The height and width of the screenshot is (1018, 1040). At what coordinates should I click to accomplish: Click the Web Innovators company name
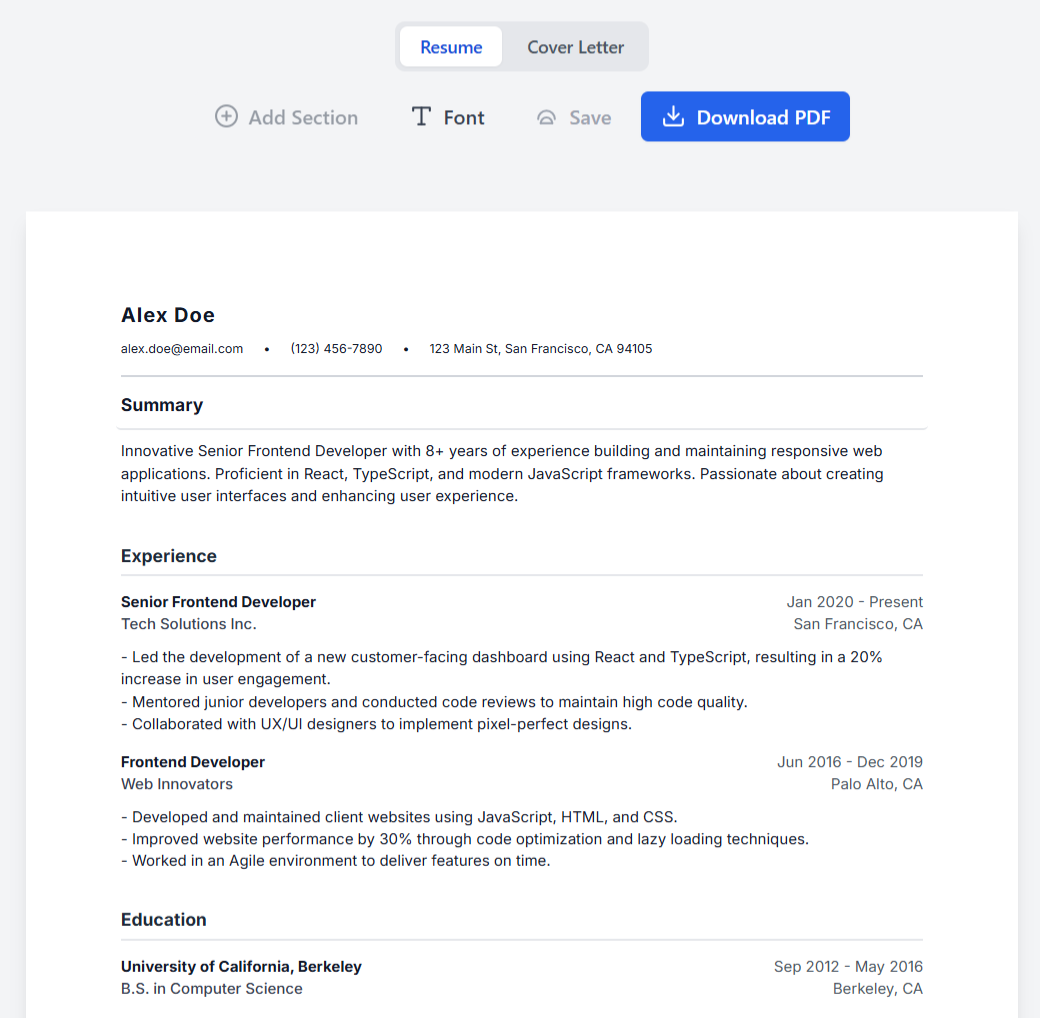point(177,784)
